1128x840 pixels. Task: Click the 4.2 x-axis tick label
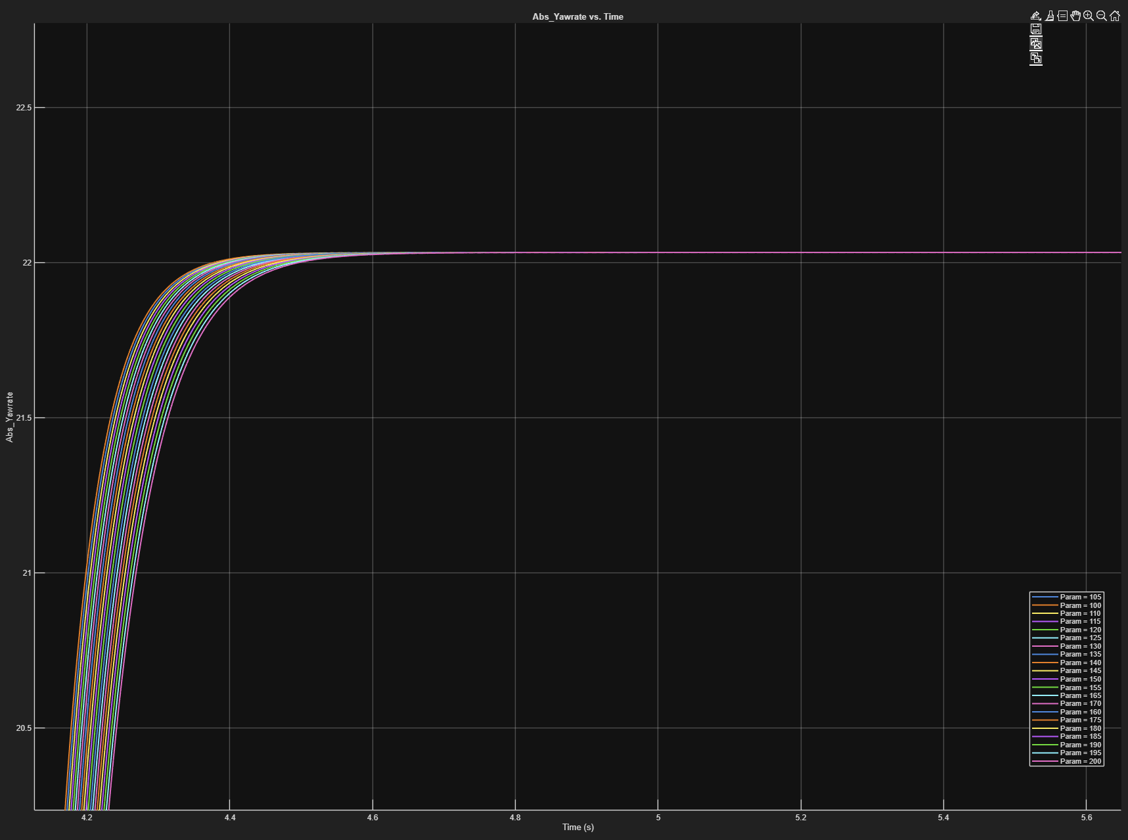[x=87, y=818]
